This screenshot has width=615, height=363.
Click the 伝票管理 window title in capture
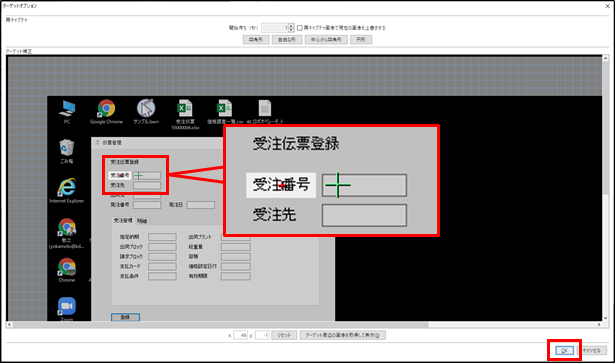tap(112, 143)
